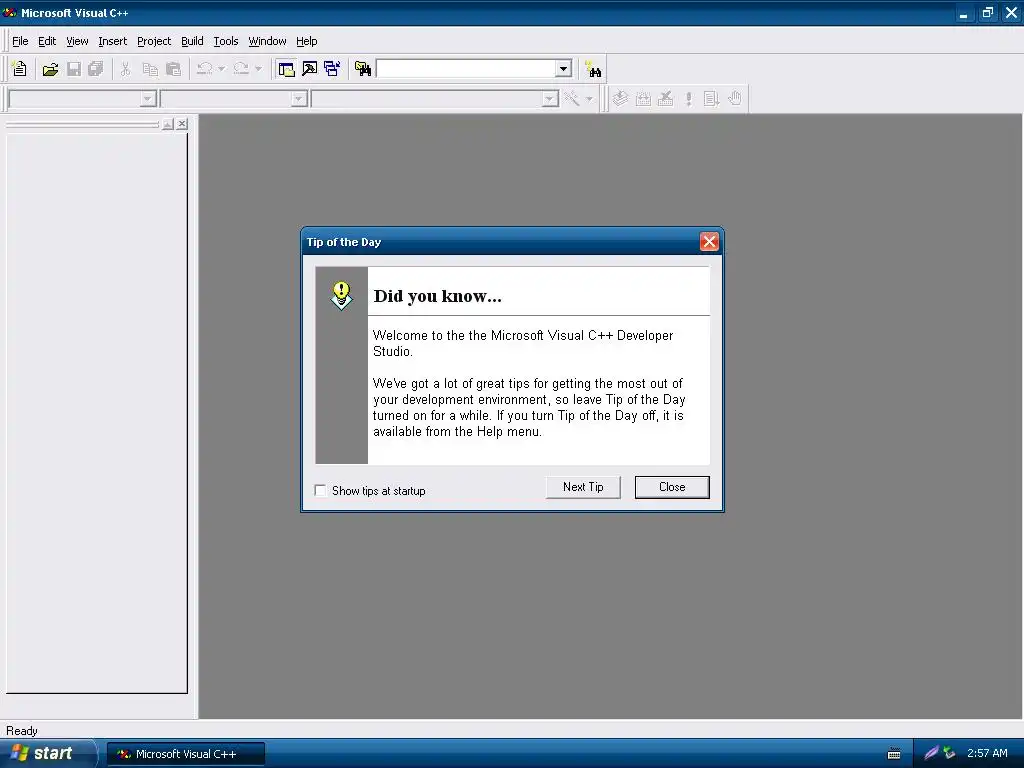Click the workspace pane expand docking button

click(168, 123)
